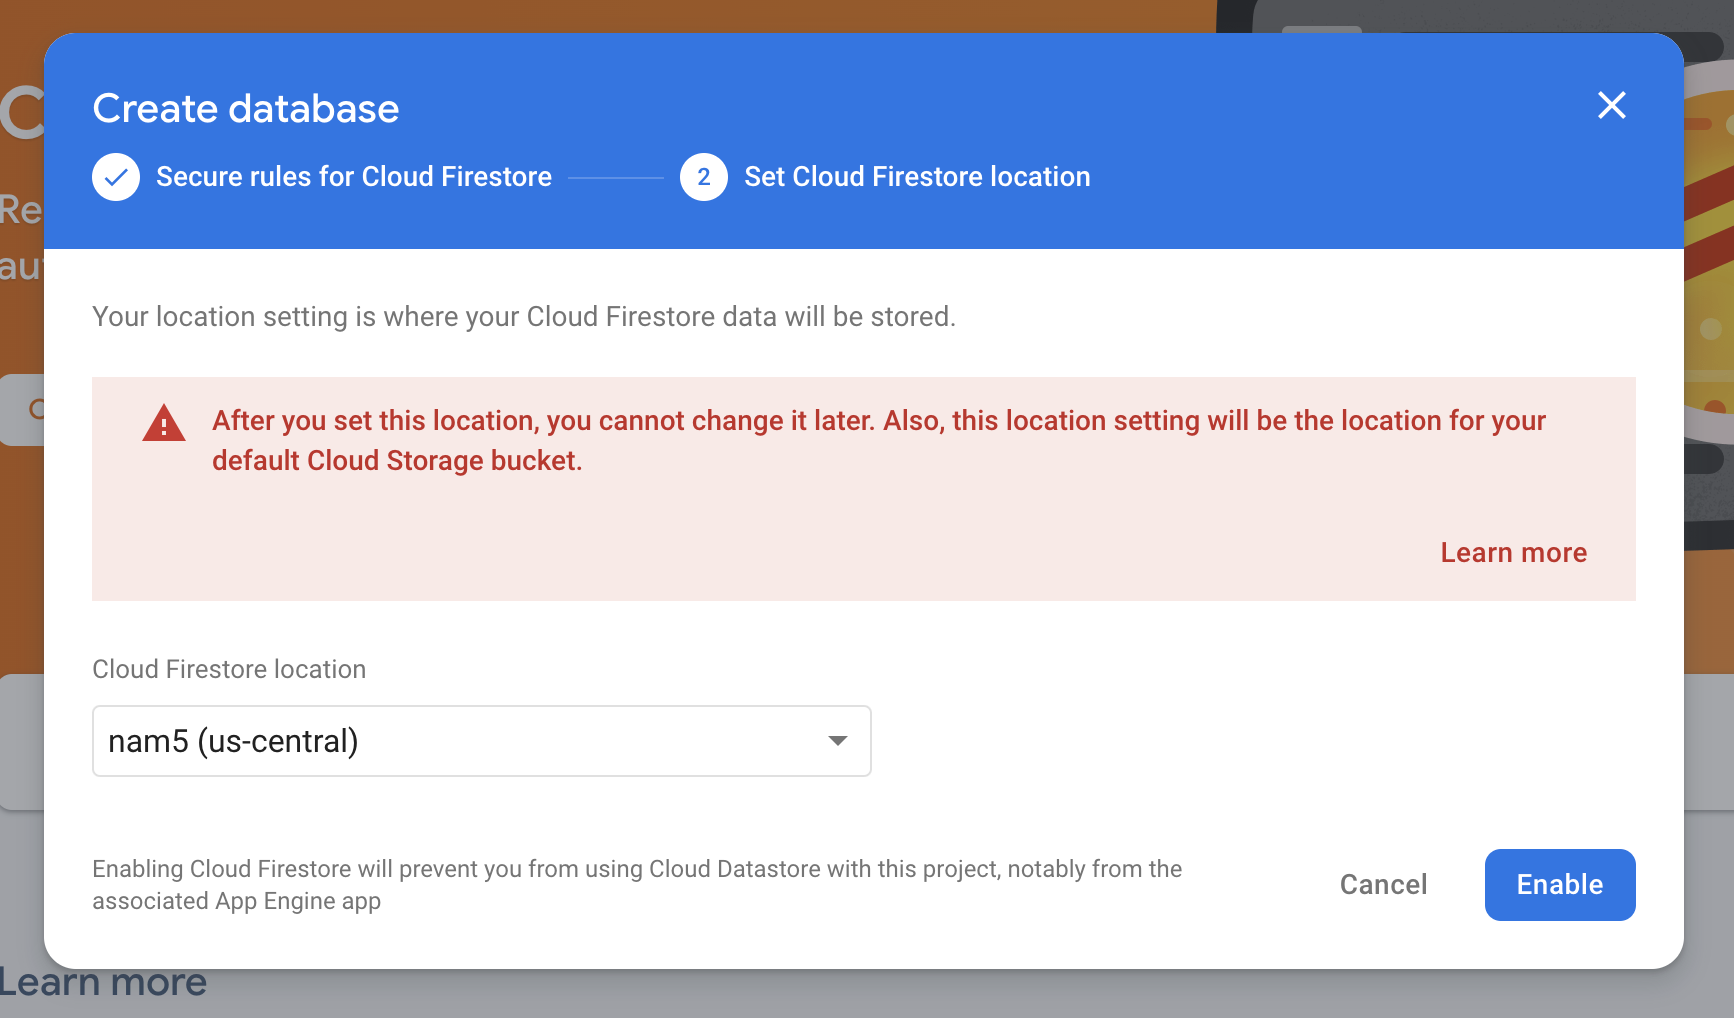Screen dimensions: 1734x1018
Task: Open the Cloud Firestore location dropdown
Action: click(x=482, y=741)
